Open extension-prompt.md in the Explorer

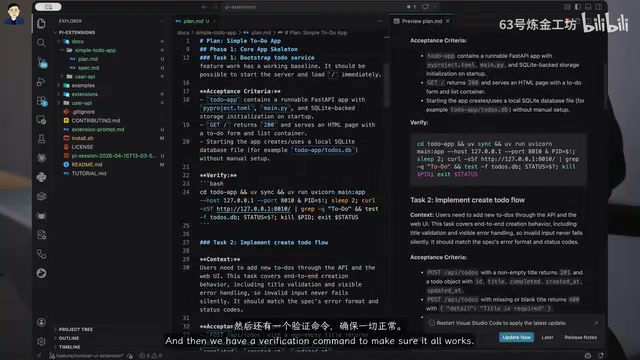98,129
